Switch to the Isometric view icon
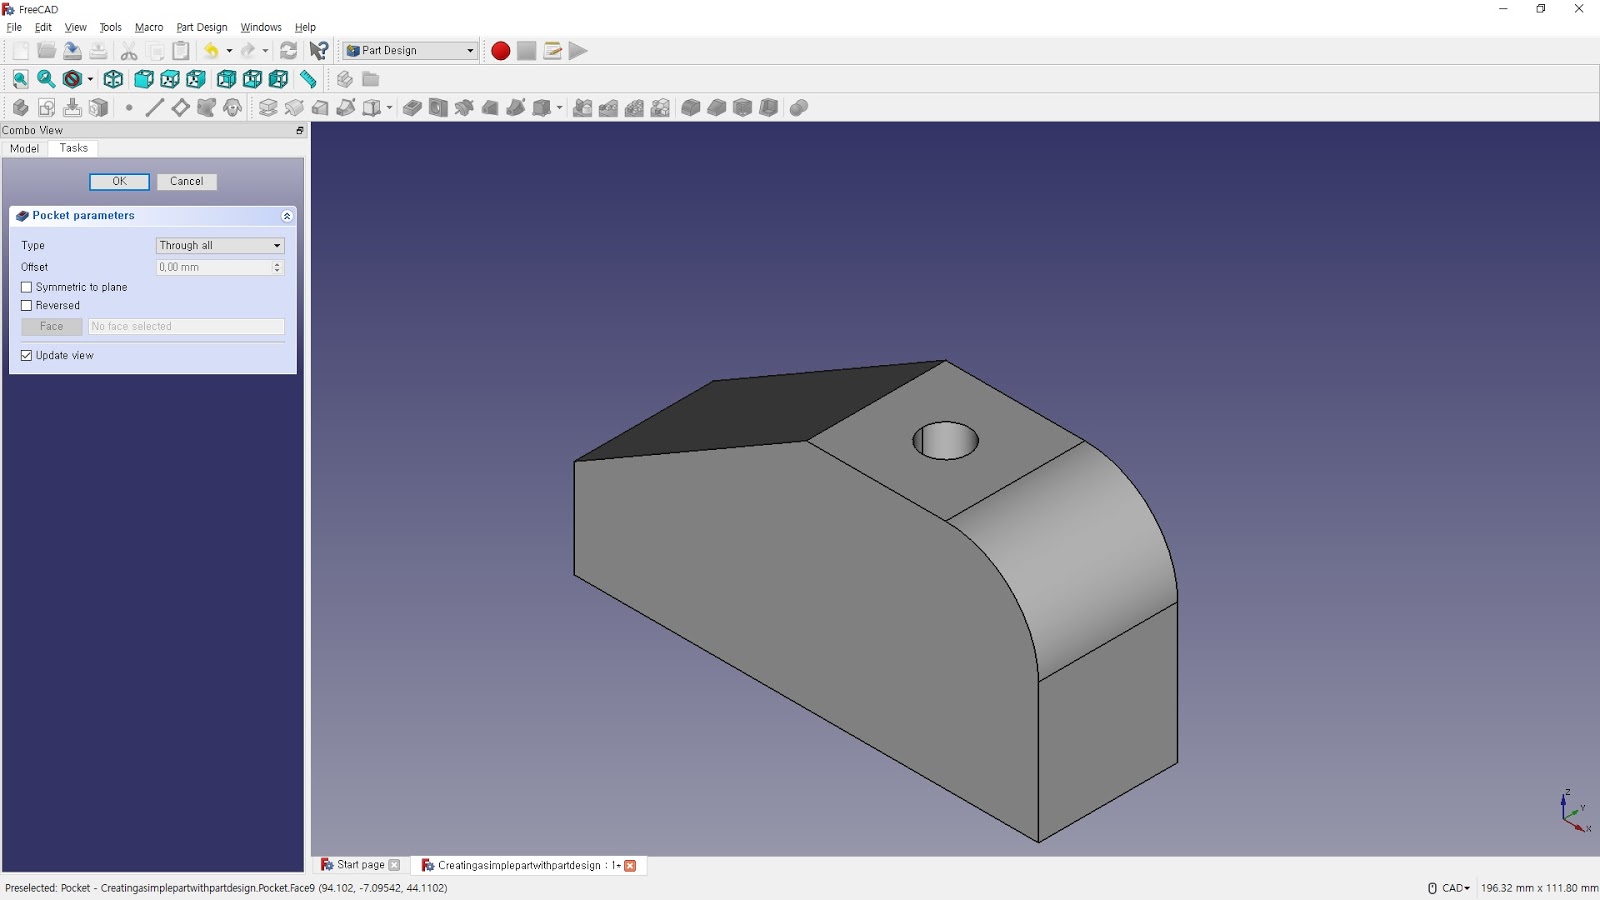 coord(113,79)
